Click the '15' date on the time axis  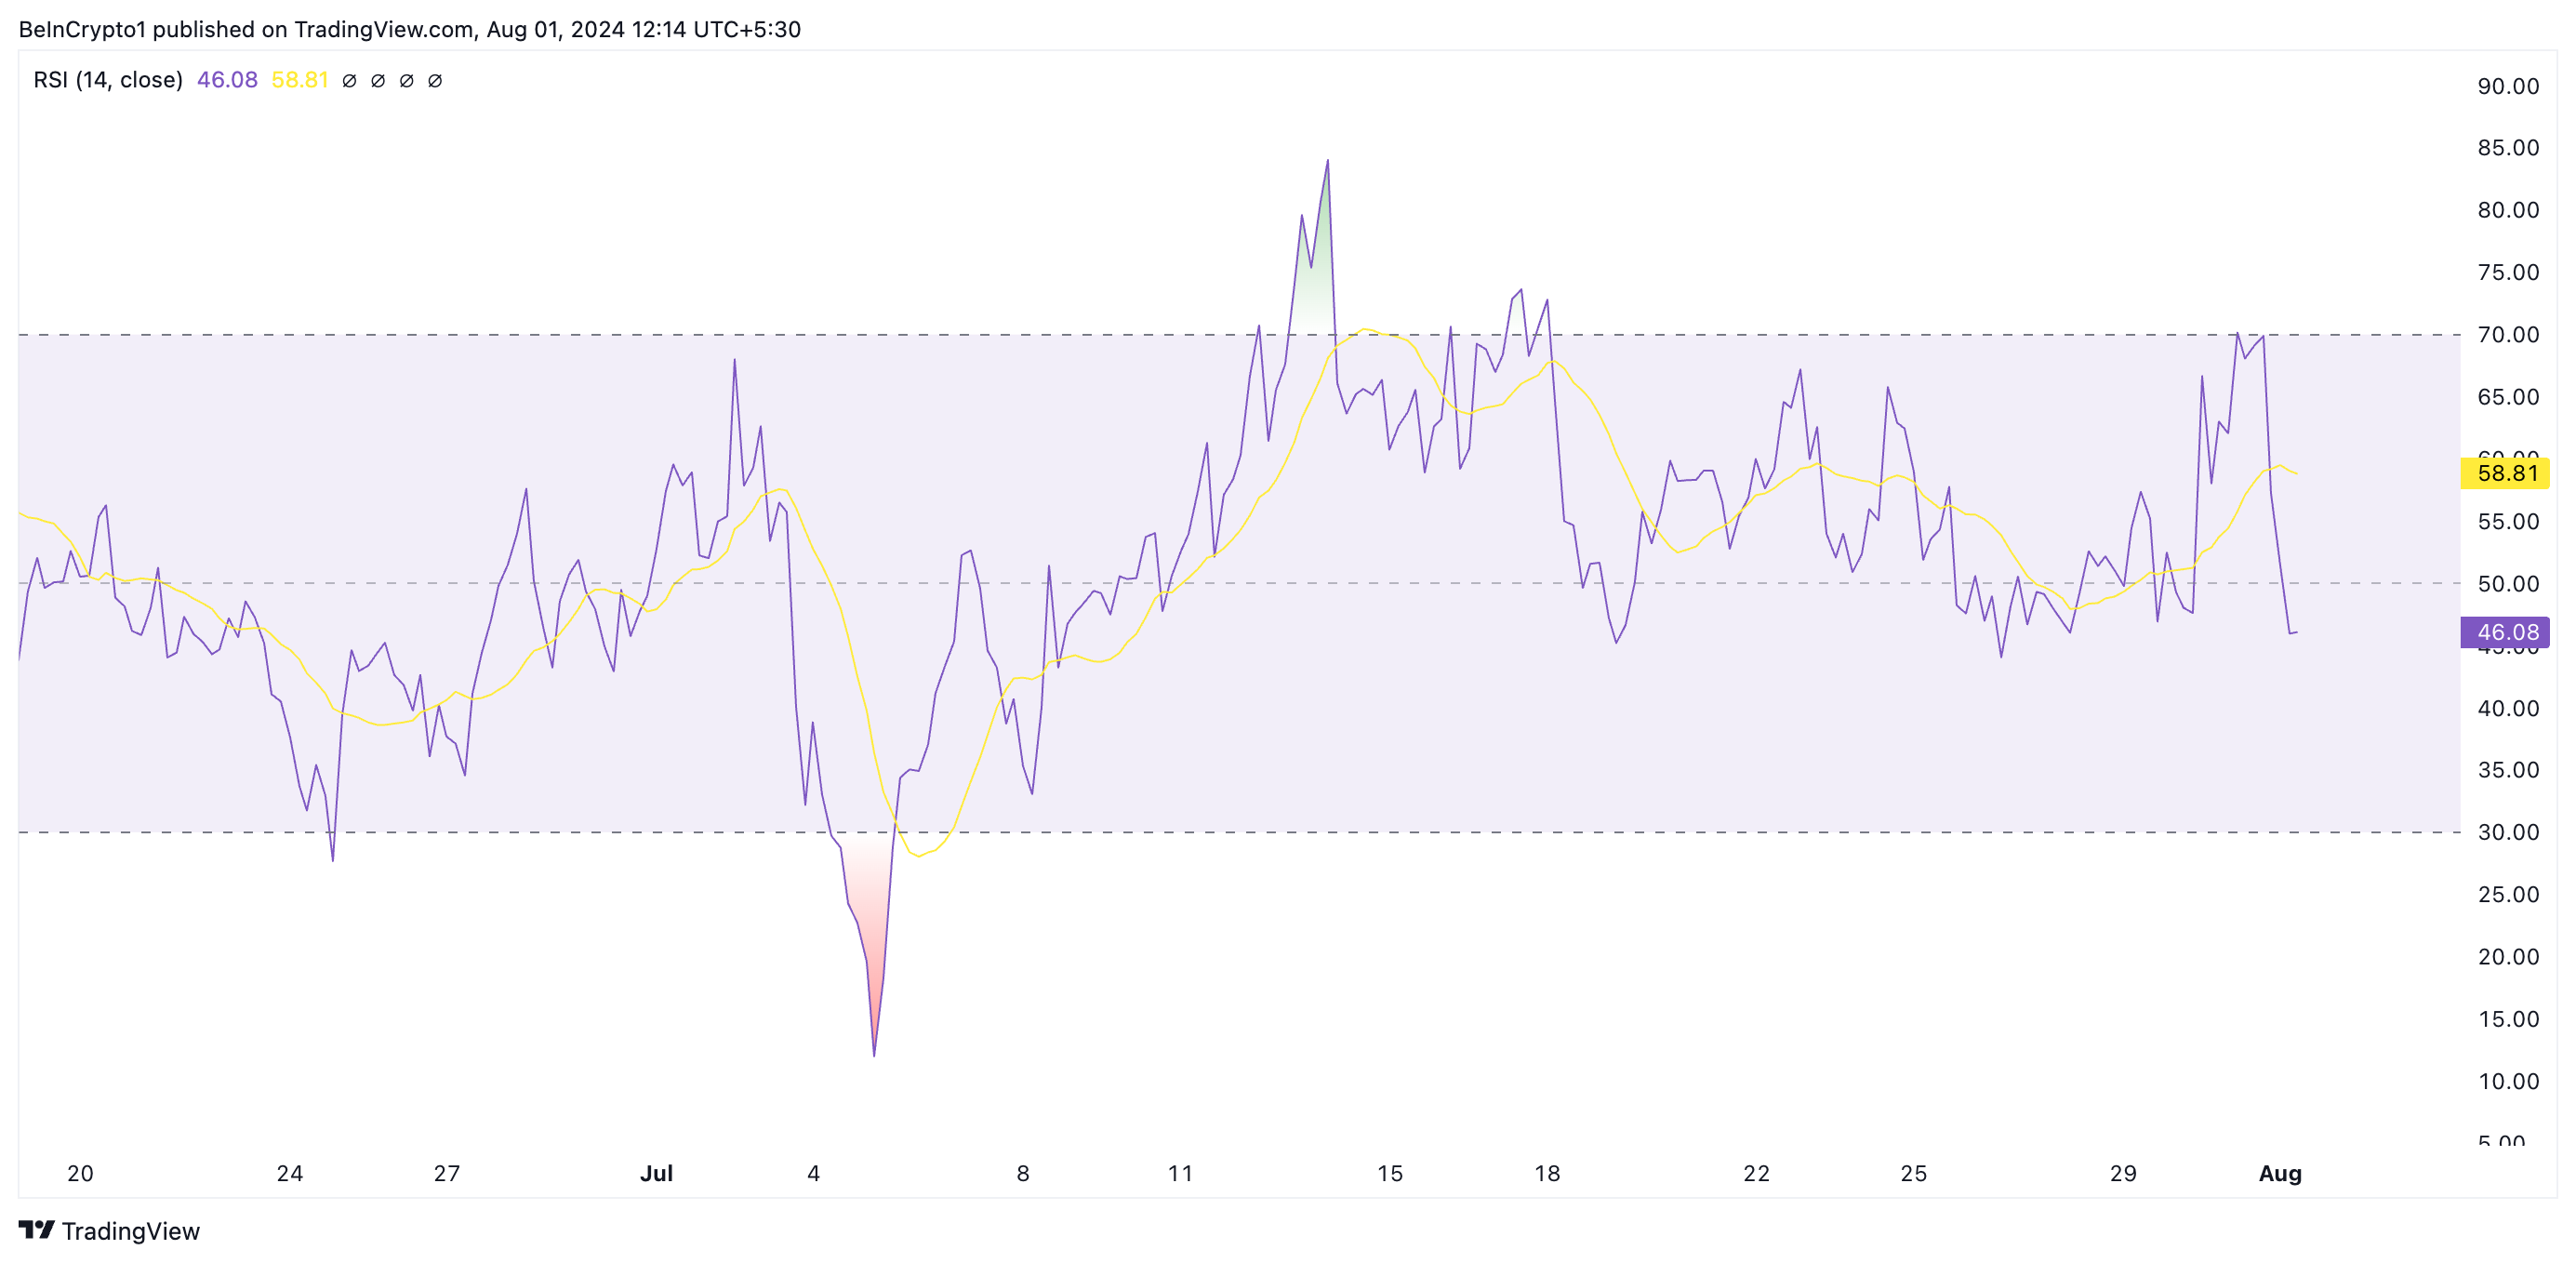tap(1389, 1173)
